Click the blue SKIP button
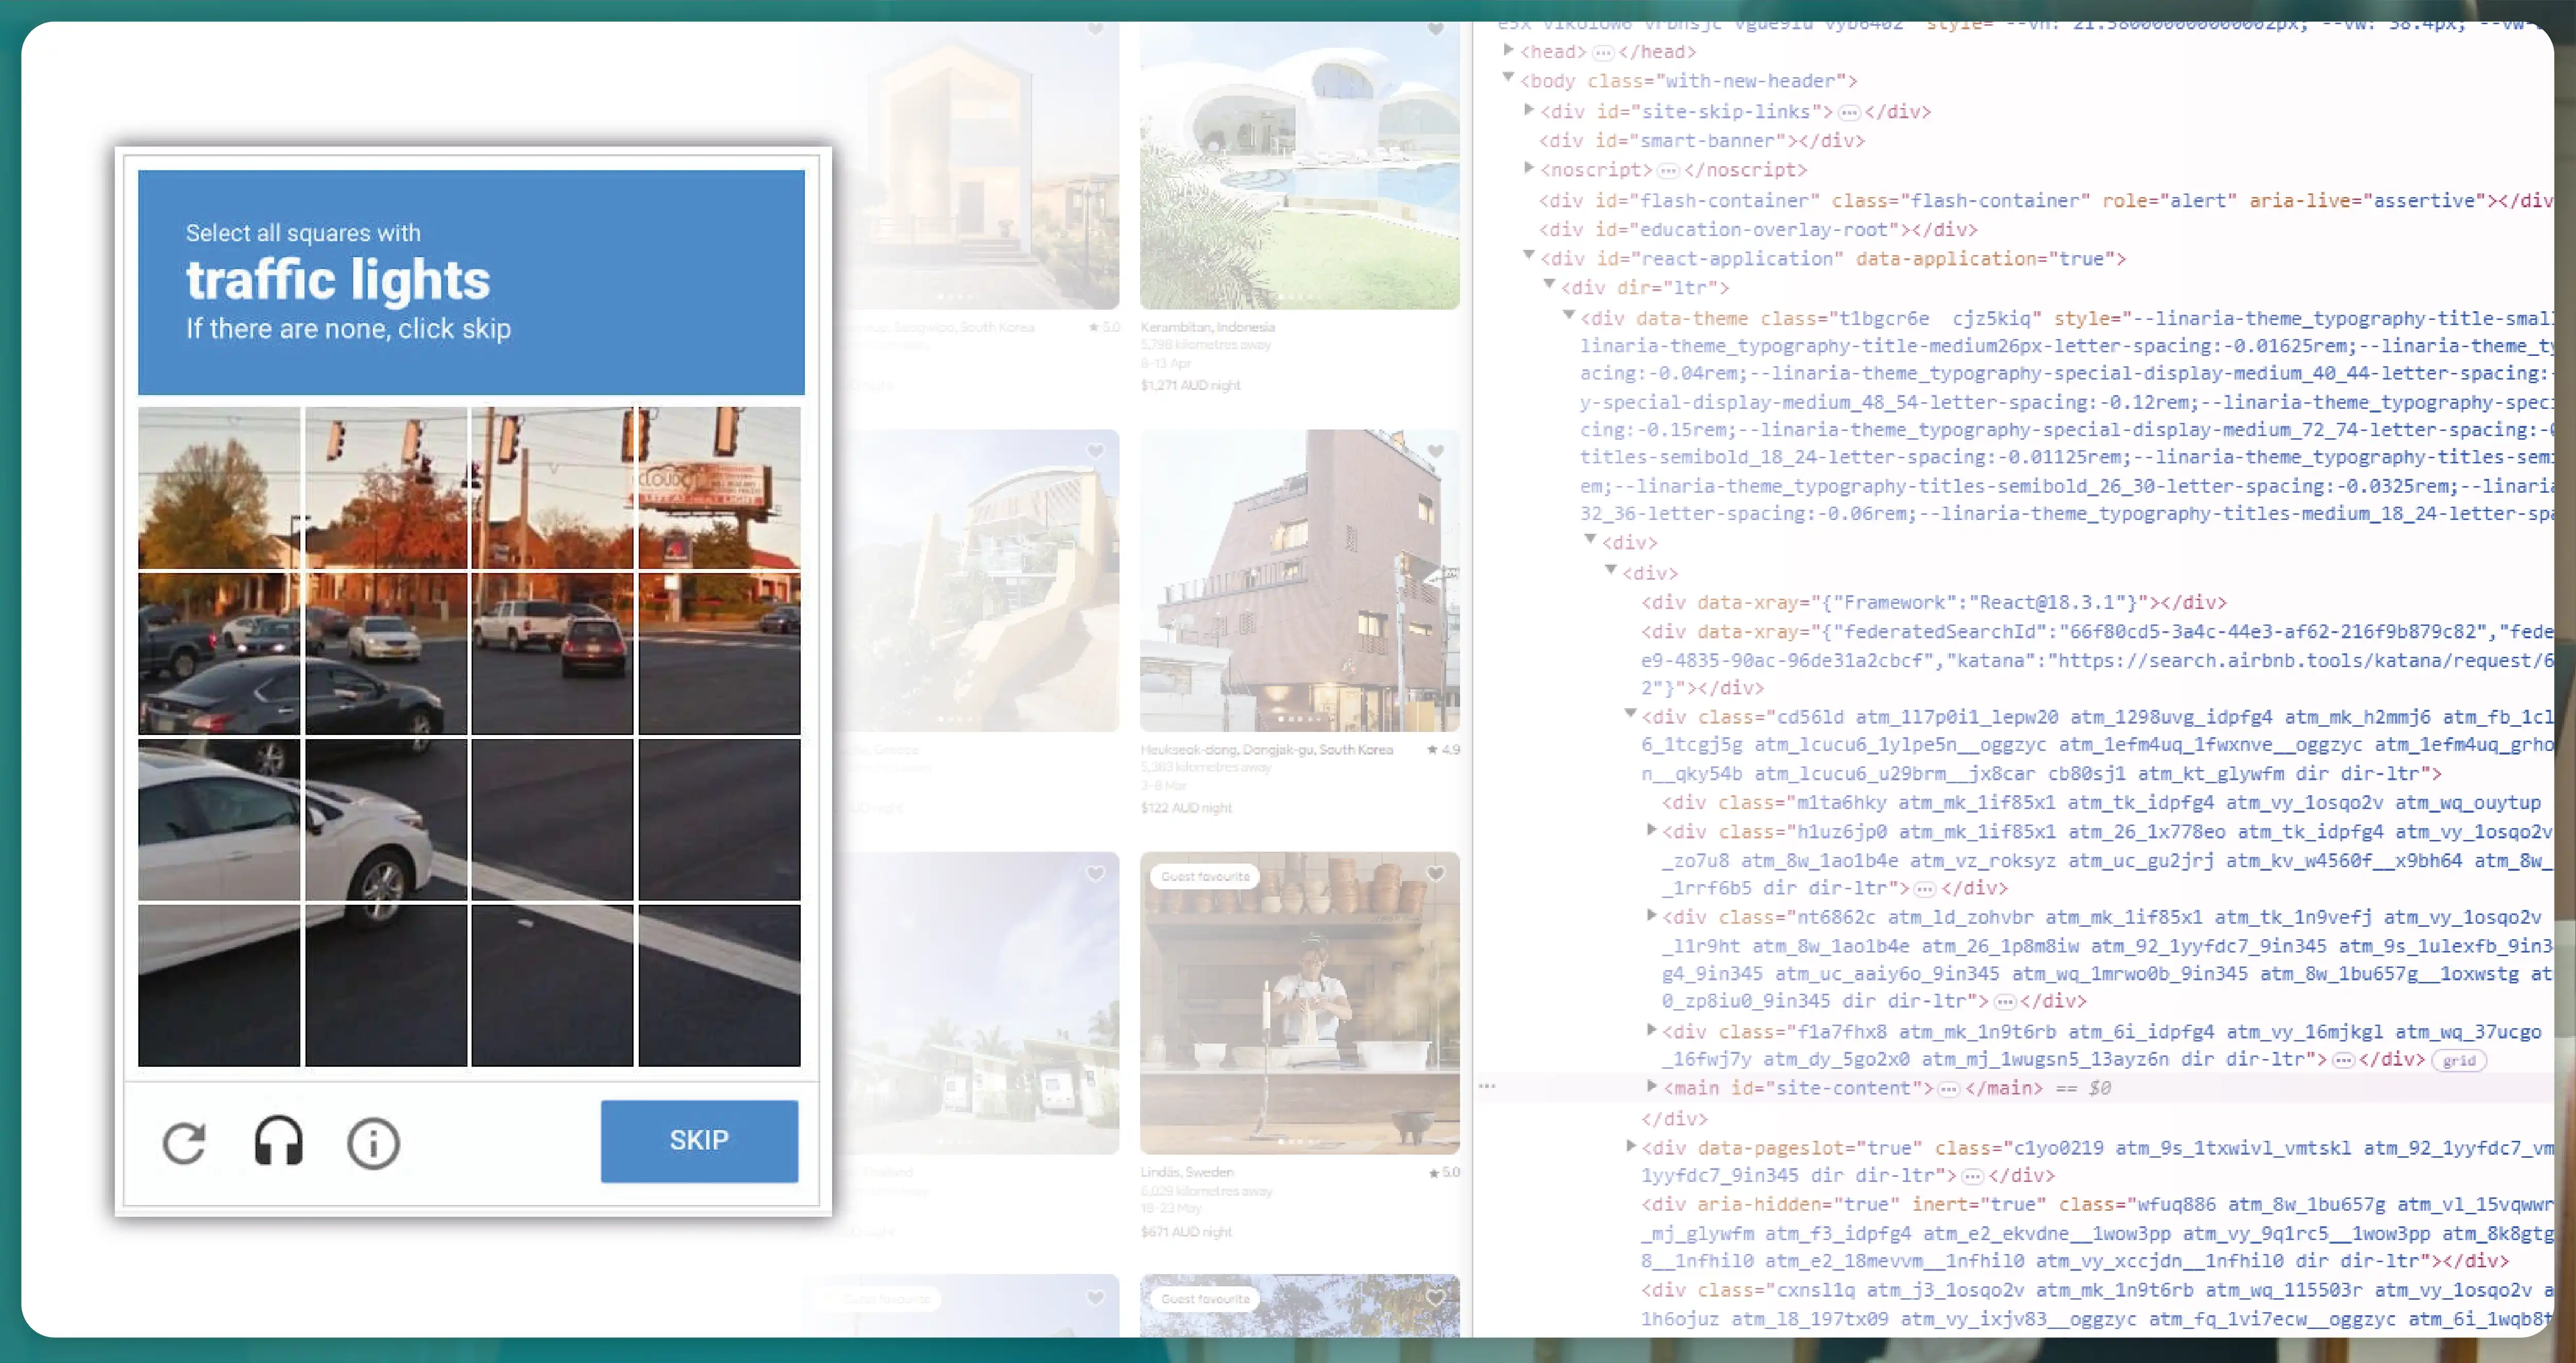This screenshot has width=2576, height=1363. (699, 1141)
